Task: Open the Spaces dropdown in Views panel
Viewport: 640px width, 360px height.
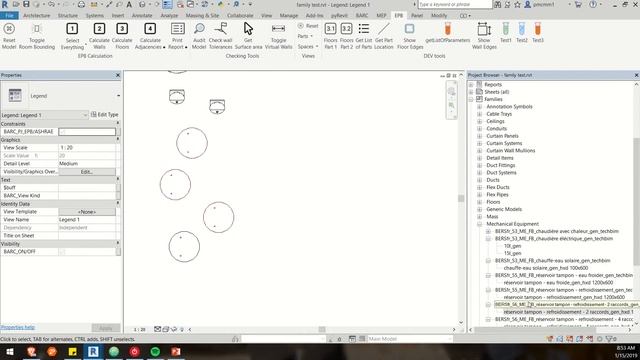Action: (x=308, y=47)
